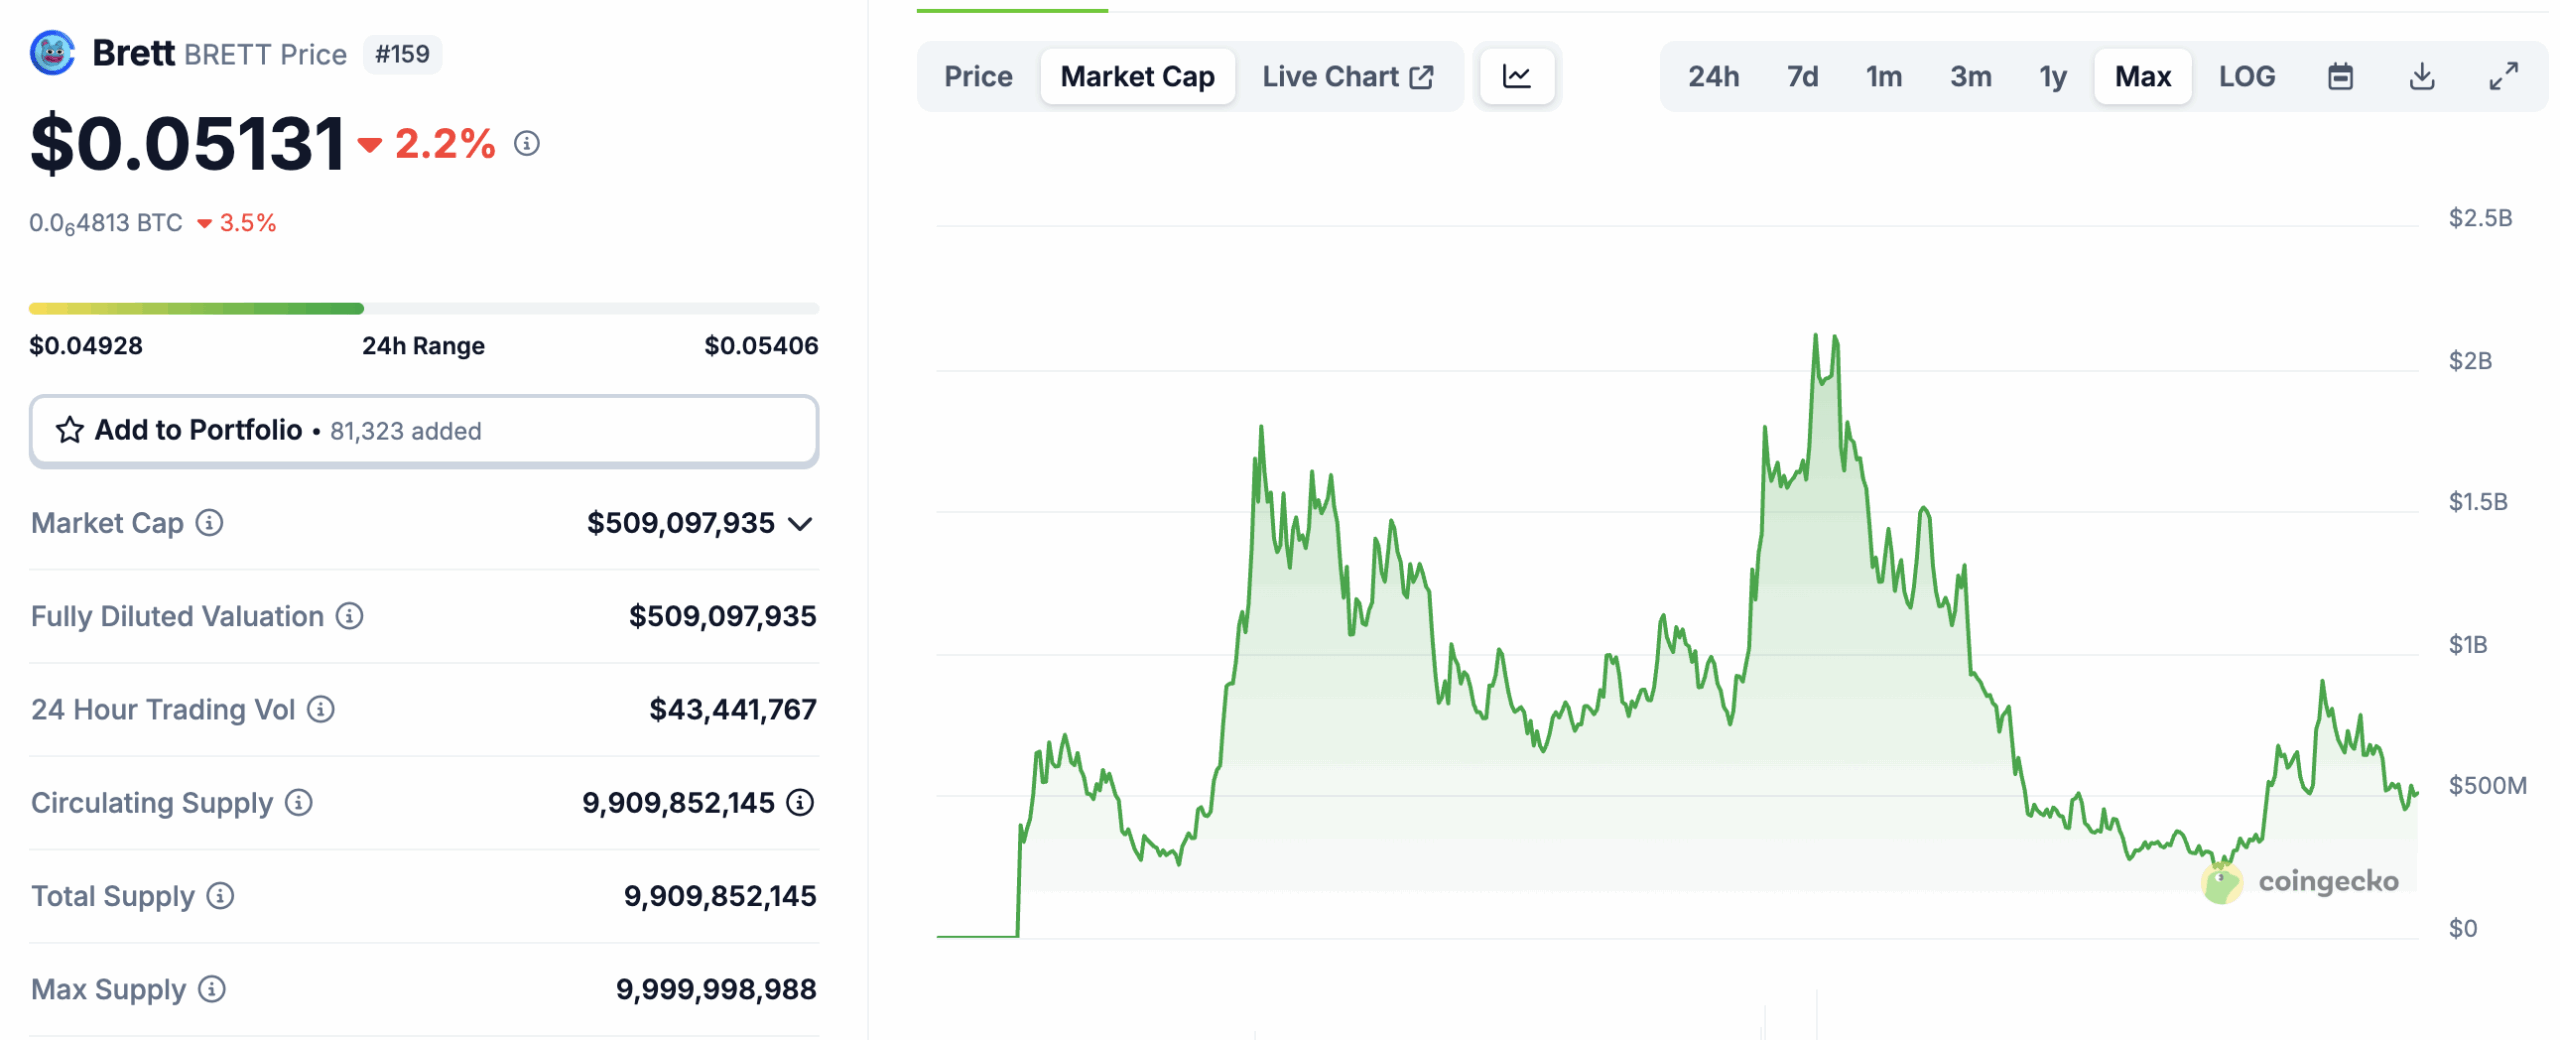Click external link icon on Live Chart
The image size is (2560, 1040).
(x=1421, y=77)
